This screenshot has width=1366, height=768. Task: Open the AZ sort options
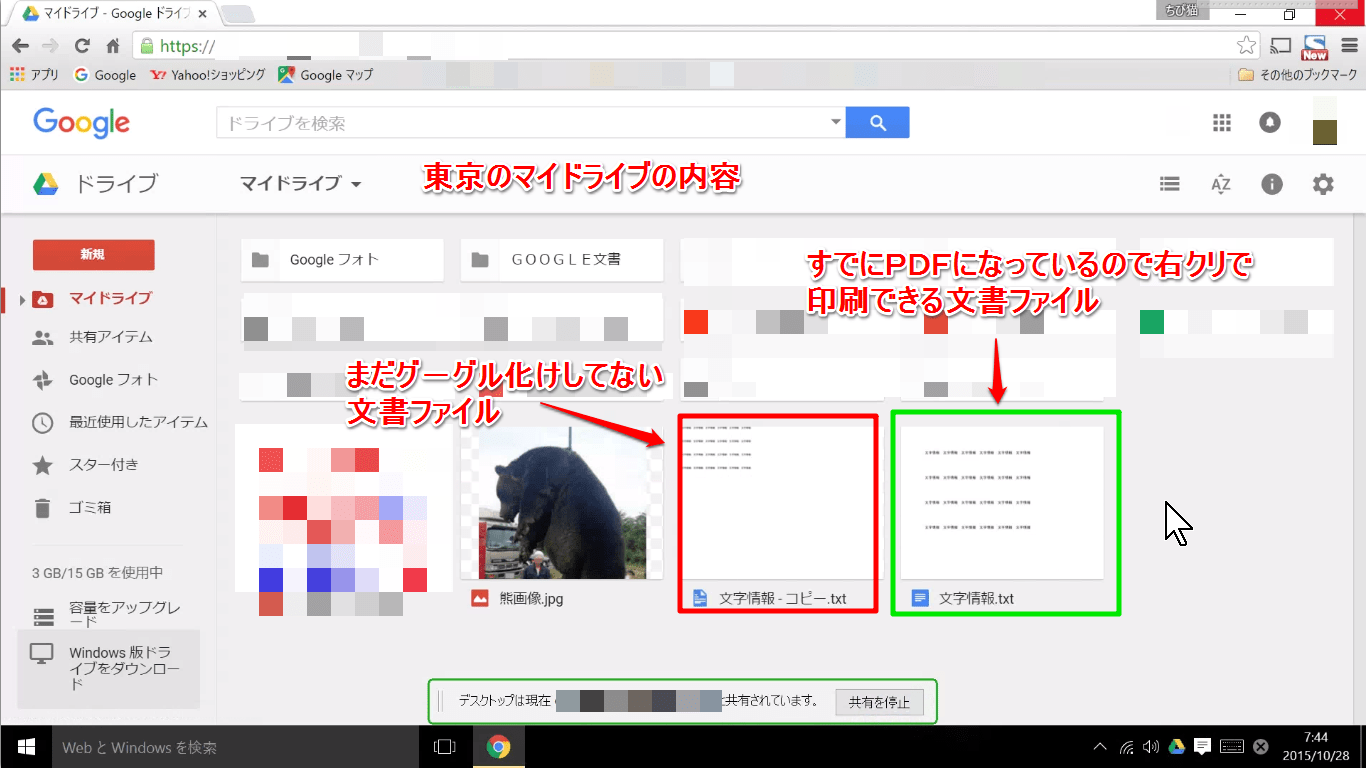[1220, 184]
